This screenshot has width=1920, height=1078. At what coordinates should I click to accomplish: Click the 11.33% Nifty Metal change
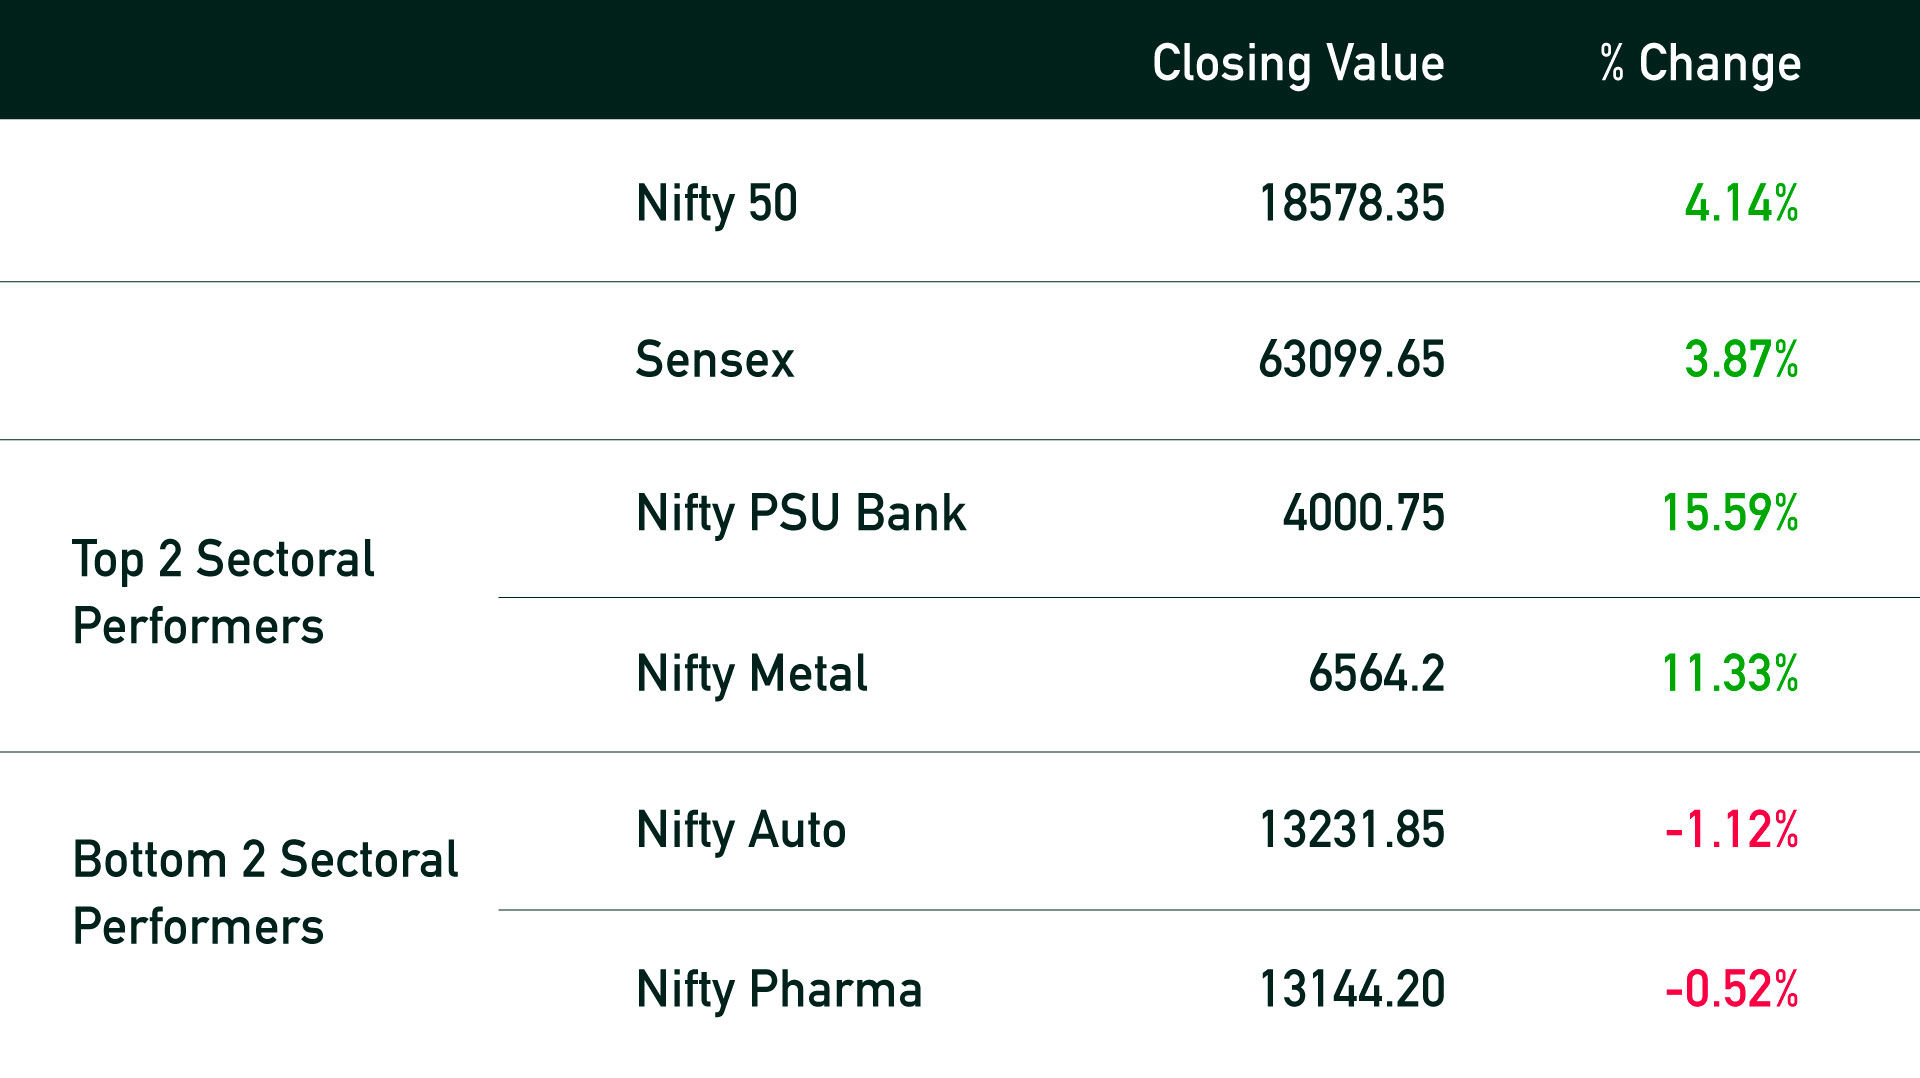(1730, 673)
